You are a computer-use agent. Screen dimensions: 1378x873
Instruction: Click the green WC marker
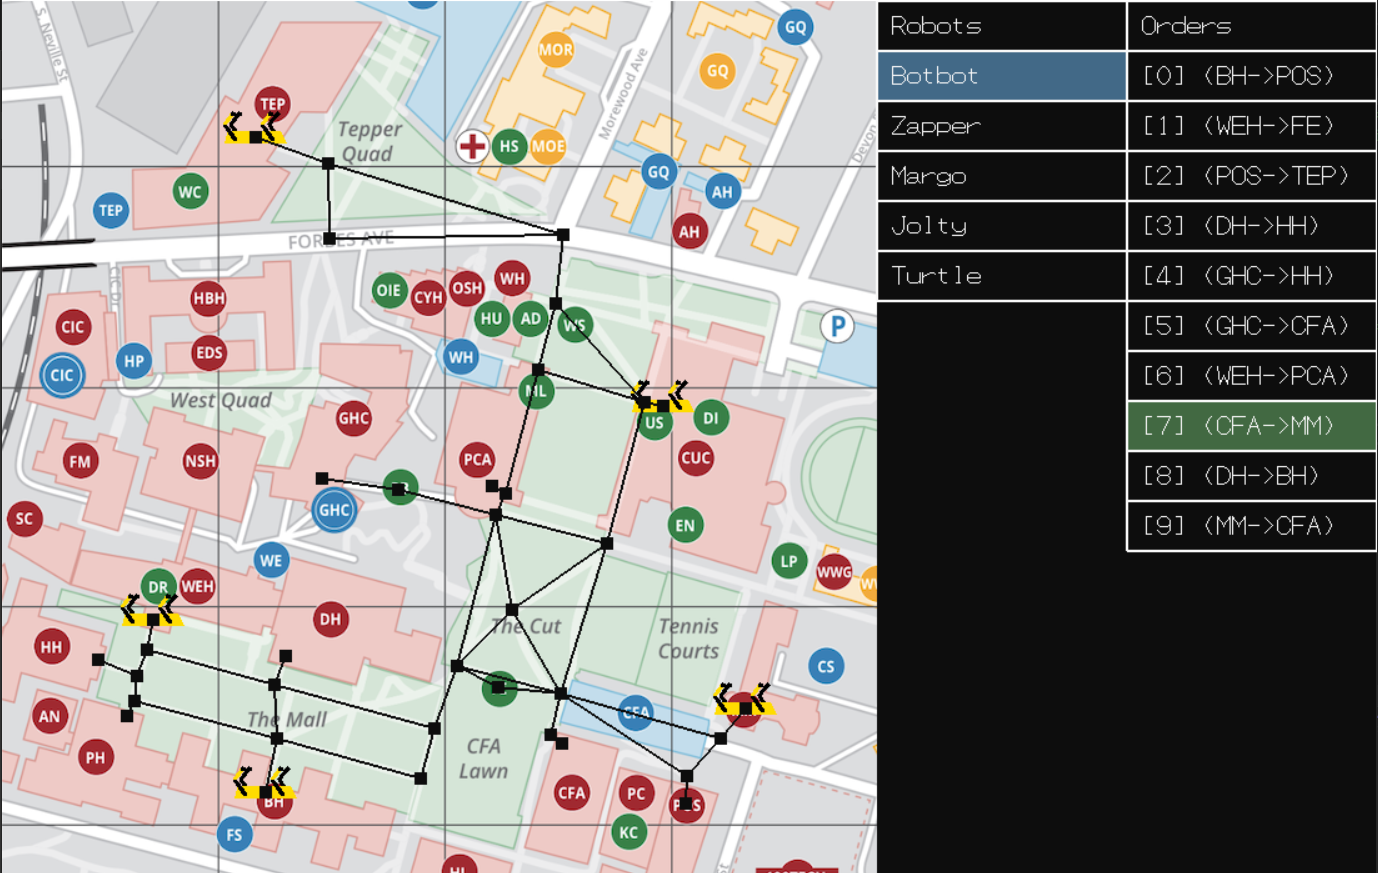(x=190, y=192)
